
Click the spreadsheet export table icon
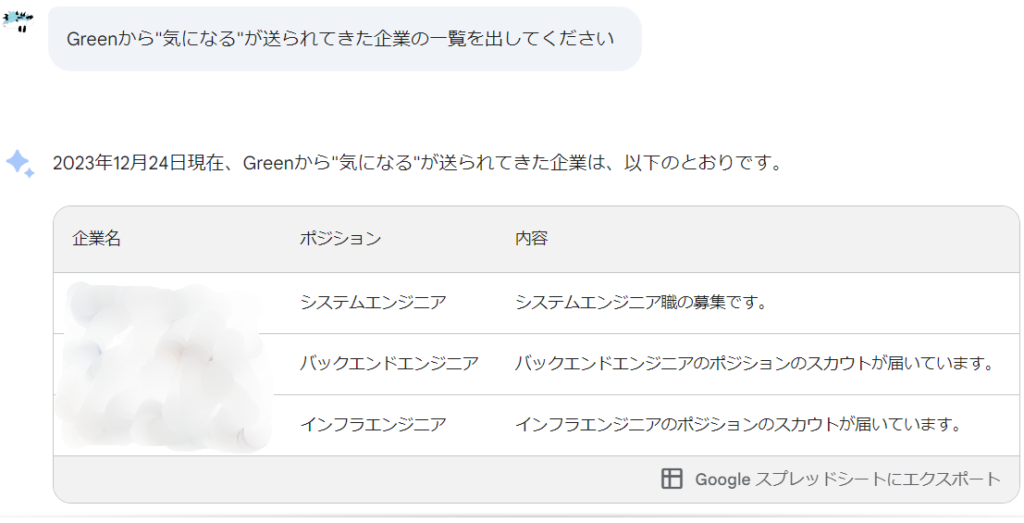coord(671,479)
